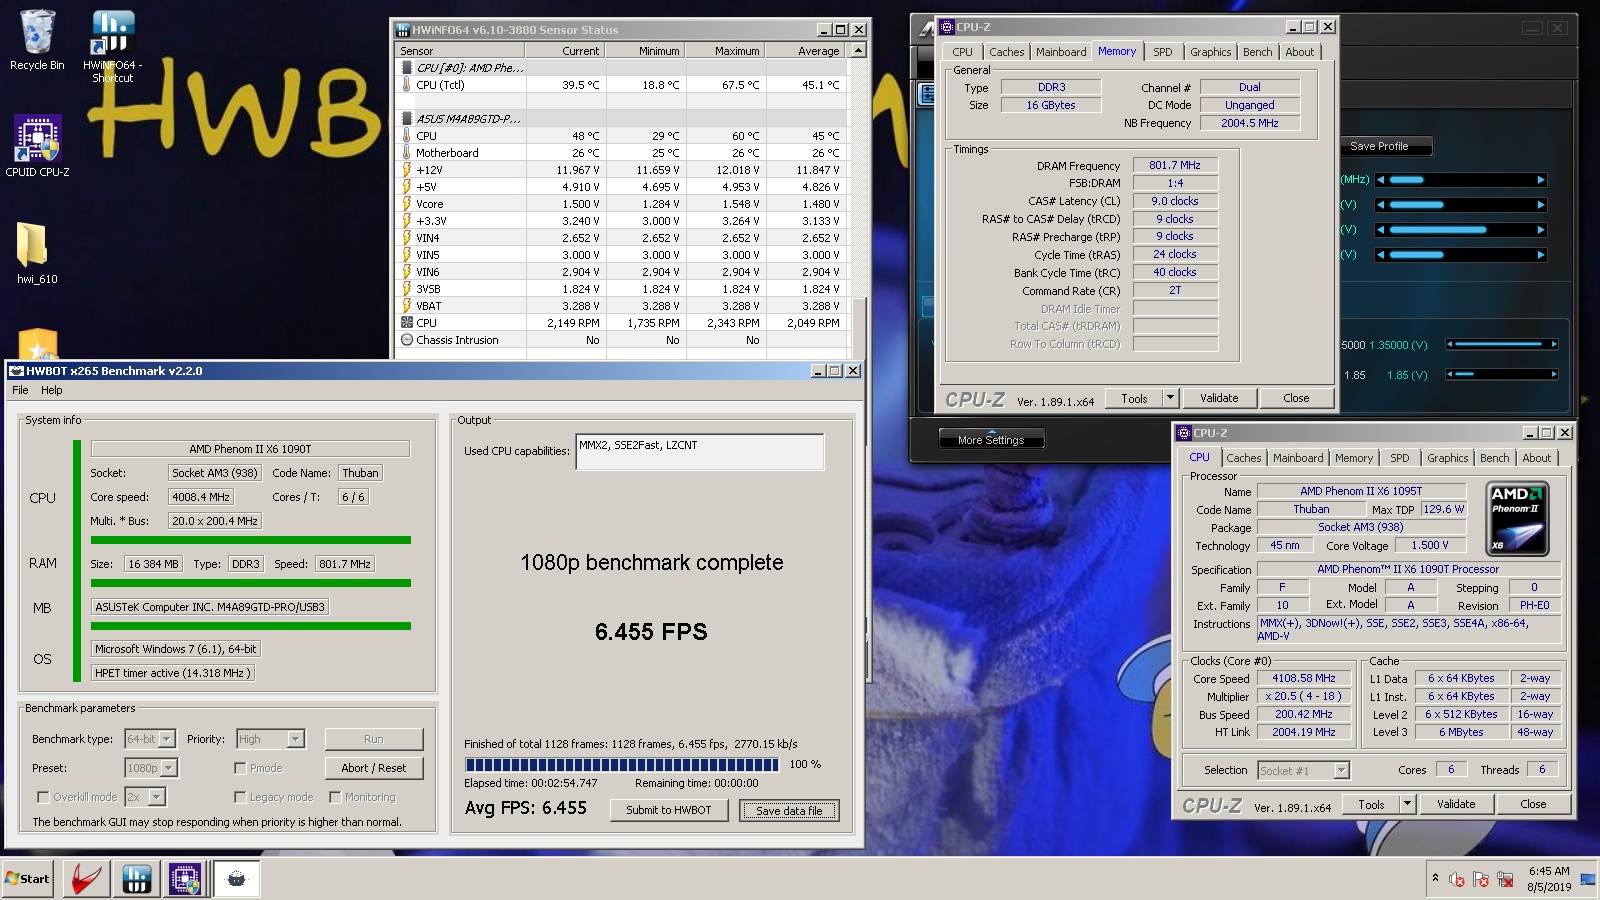Click the HWiNFO sensor list vertical scrollbar
Image resolution: width=1600 pixels, height=900 pixels.
[858, 200]
